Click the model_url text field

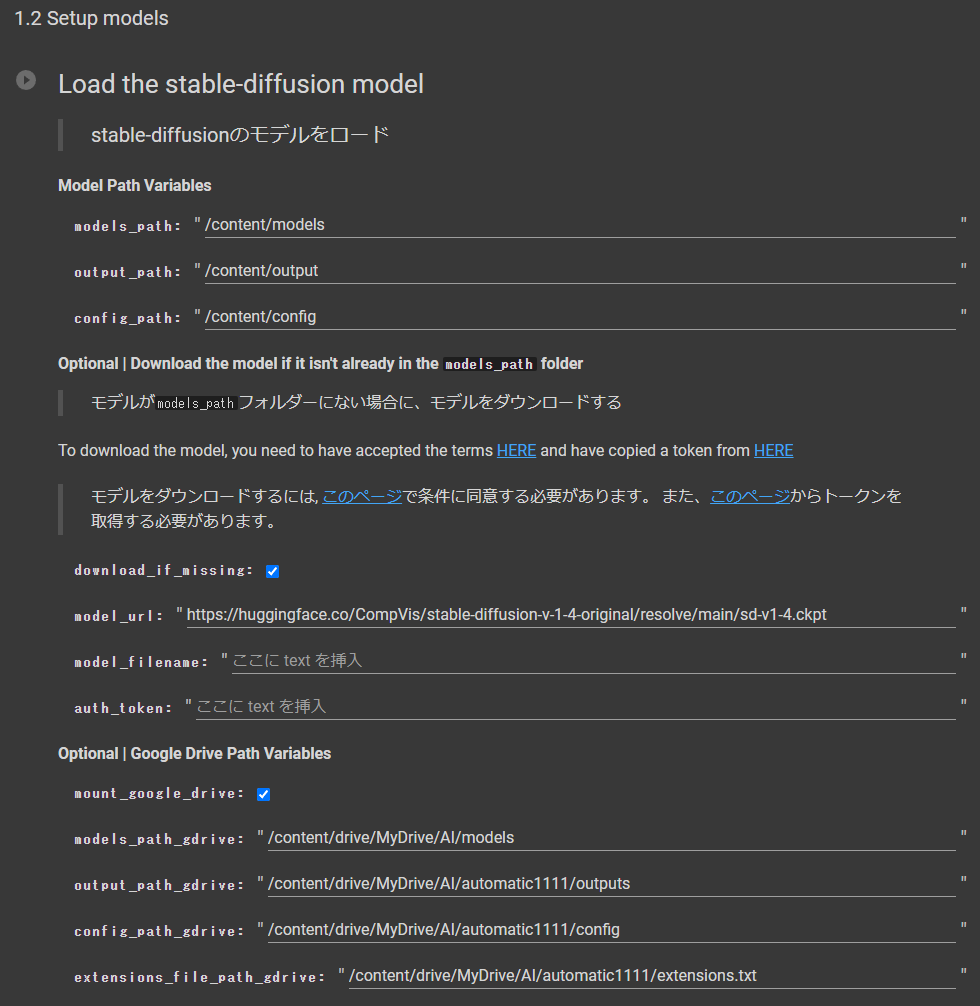pos(570,615)
